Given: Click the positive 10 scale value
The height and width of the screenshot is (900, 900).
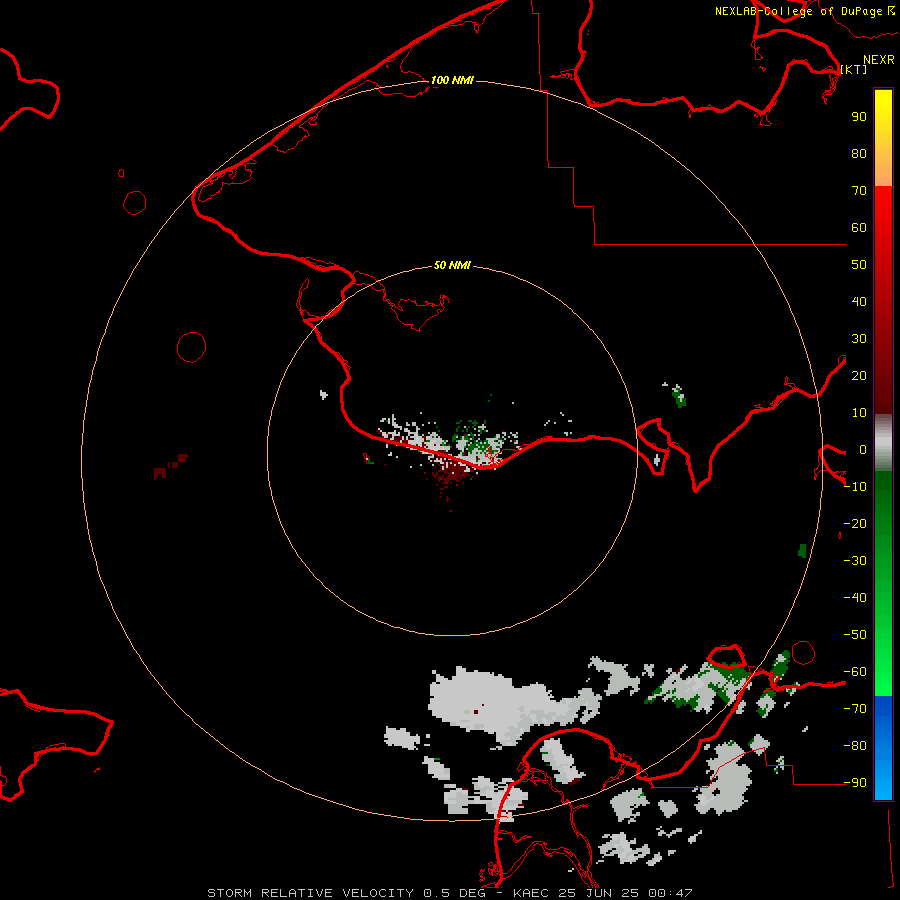Looking at the screenshot, I should point(859,413).
